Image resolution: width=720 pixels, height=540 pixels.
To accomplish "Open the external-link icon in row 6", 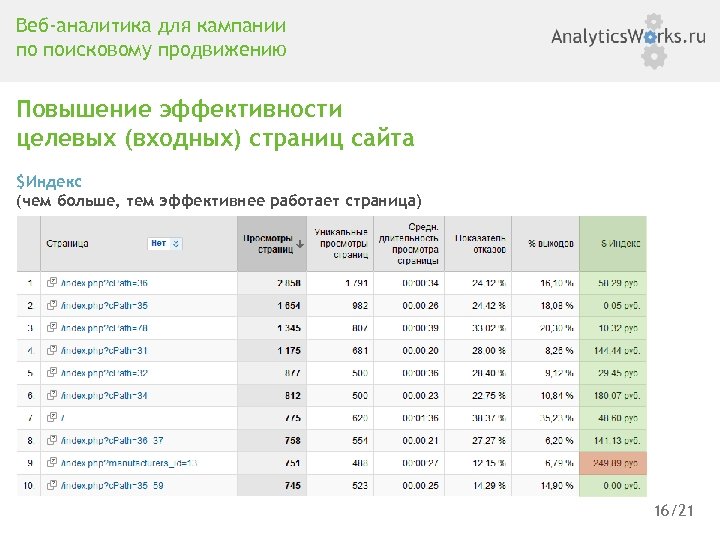I will click(52, 396).
